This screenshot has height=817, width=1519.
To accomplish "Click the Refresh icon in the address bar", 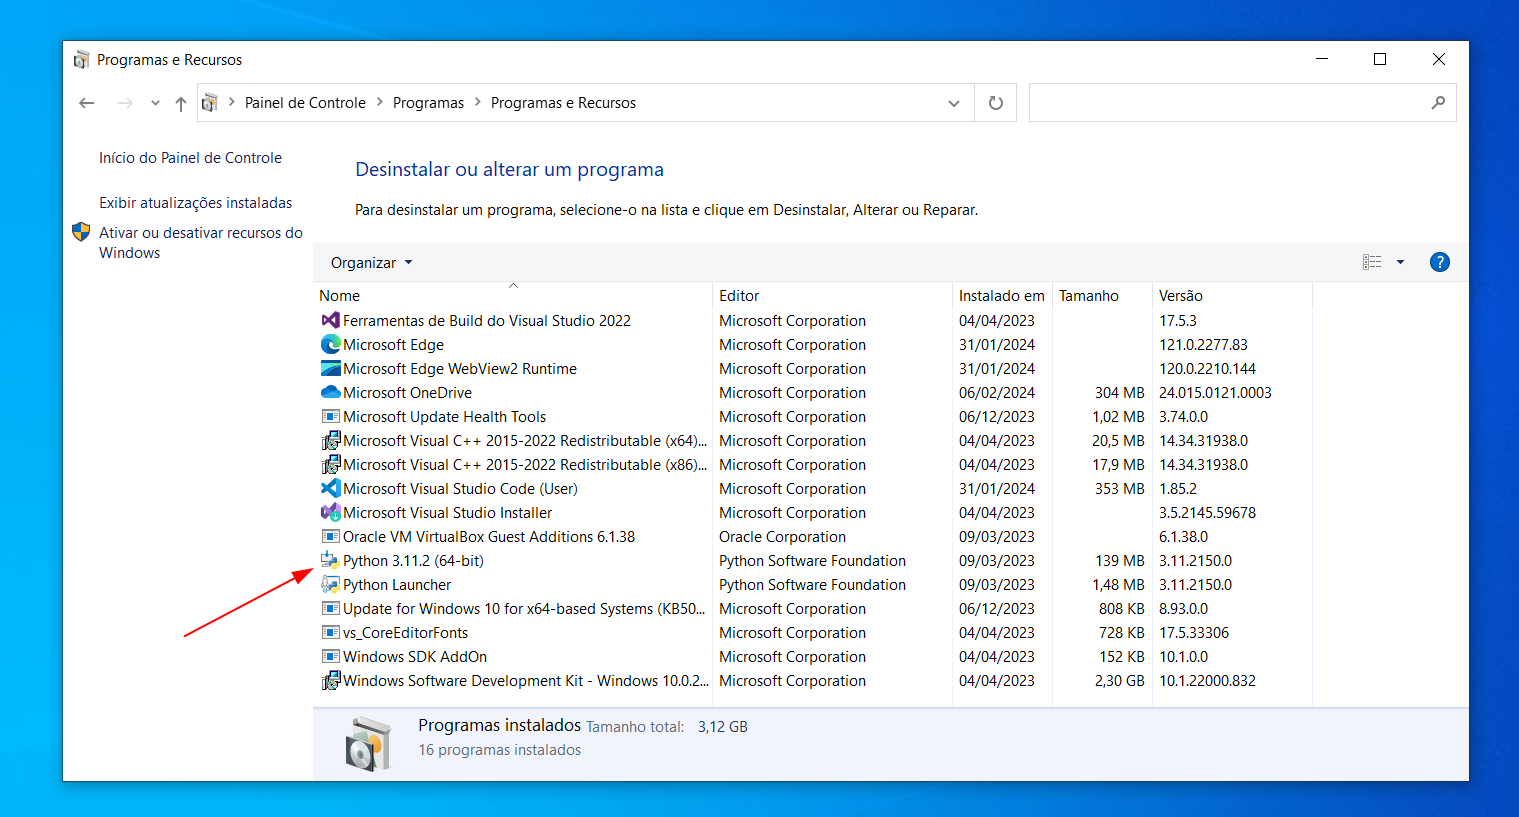I will pos(995,102).
